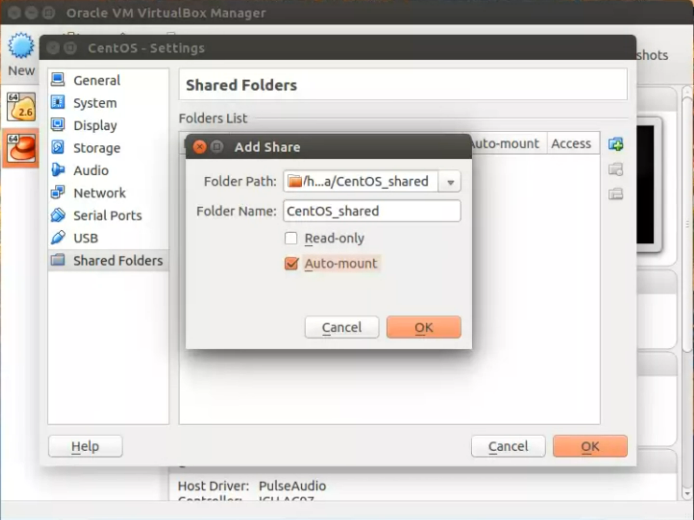The image size is (694, 520).
Task: Go to Storage settings
Action: [x=96, y=148]
